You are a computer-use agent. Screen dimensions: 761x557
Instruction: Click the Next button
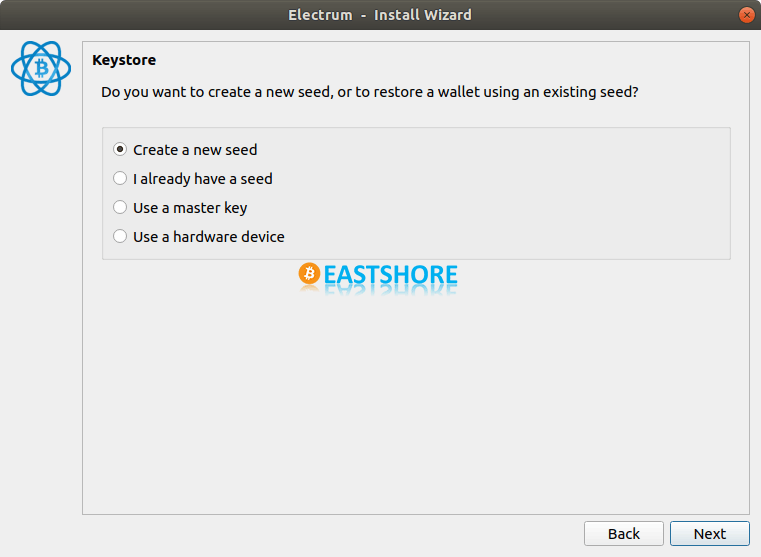coord(710,534)
